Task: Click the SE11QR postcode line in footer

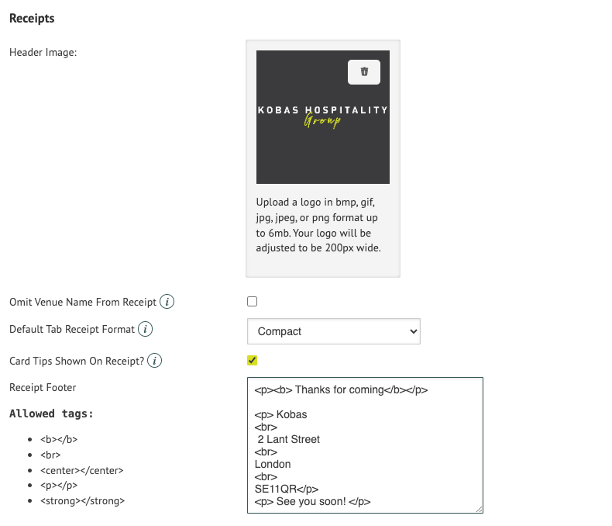Action: 286,489
